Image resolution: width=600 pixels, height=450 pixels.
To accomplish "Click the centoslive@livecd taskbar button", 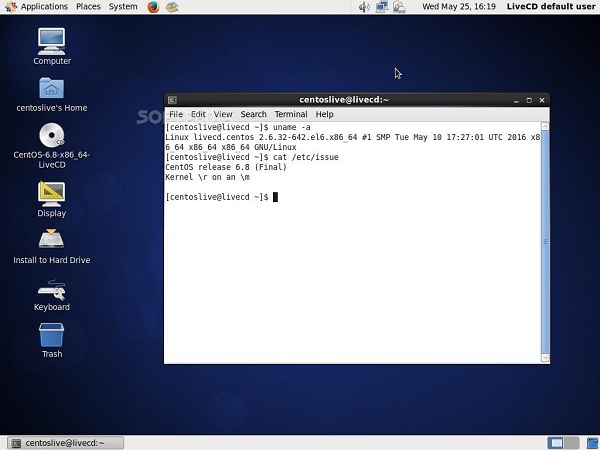I will [x=66, y=443].
